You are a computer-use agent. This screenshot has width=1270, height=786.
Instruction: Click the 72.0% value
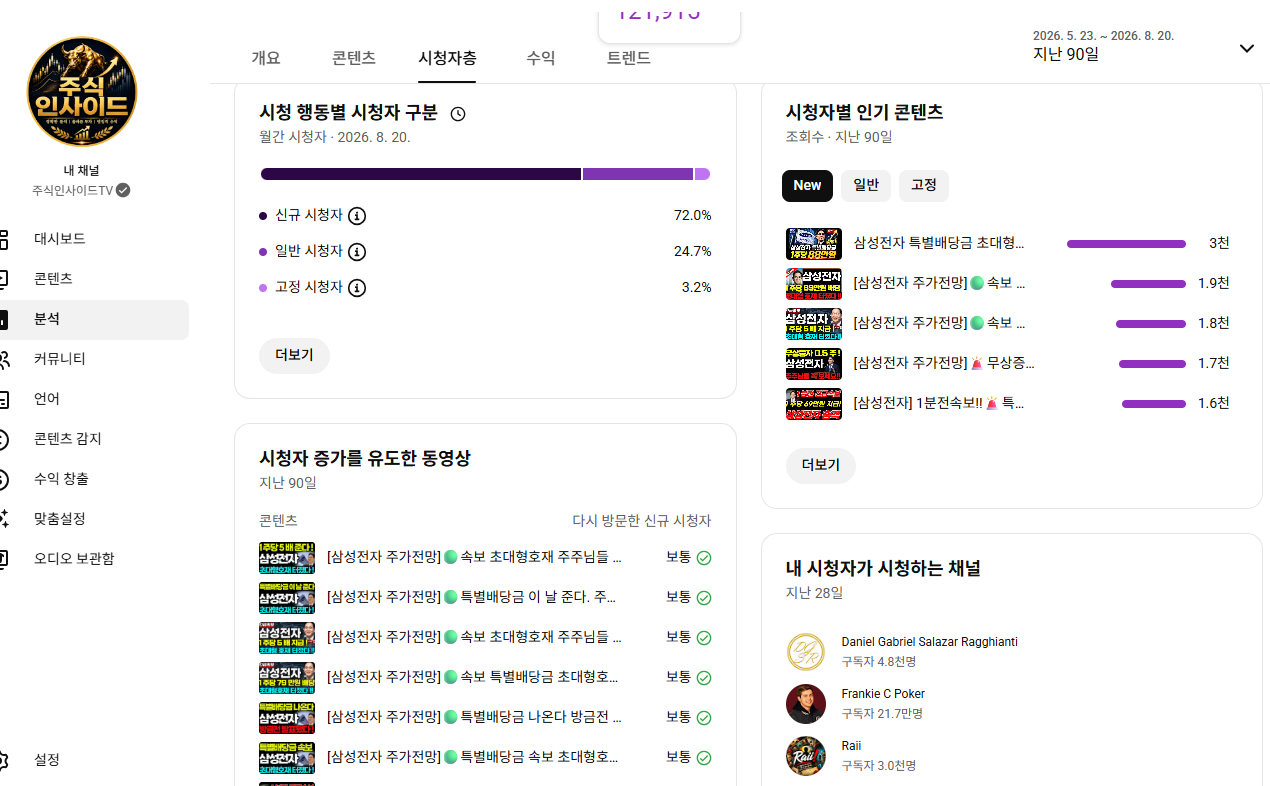692,215
